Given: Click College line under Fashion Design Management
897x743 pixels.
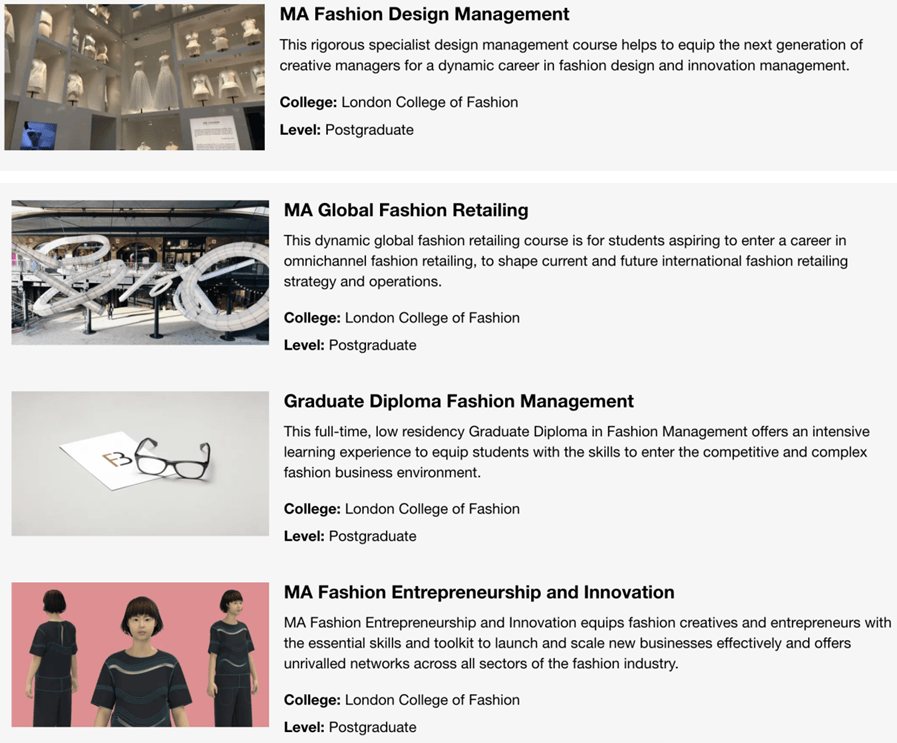Looking at the screenshot, I should pyautogui.click(x=399, y=102).
